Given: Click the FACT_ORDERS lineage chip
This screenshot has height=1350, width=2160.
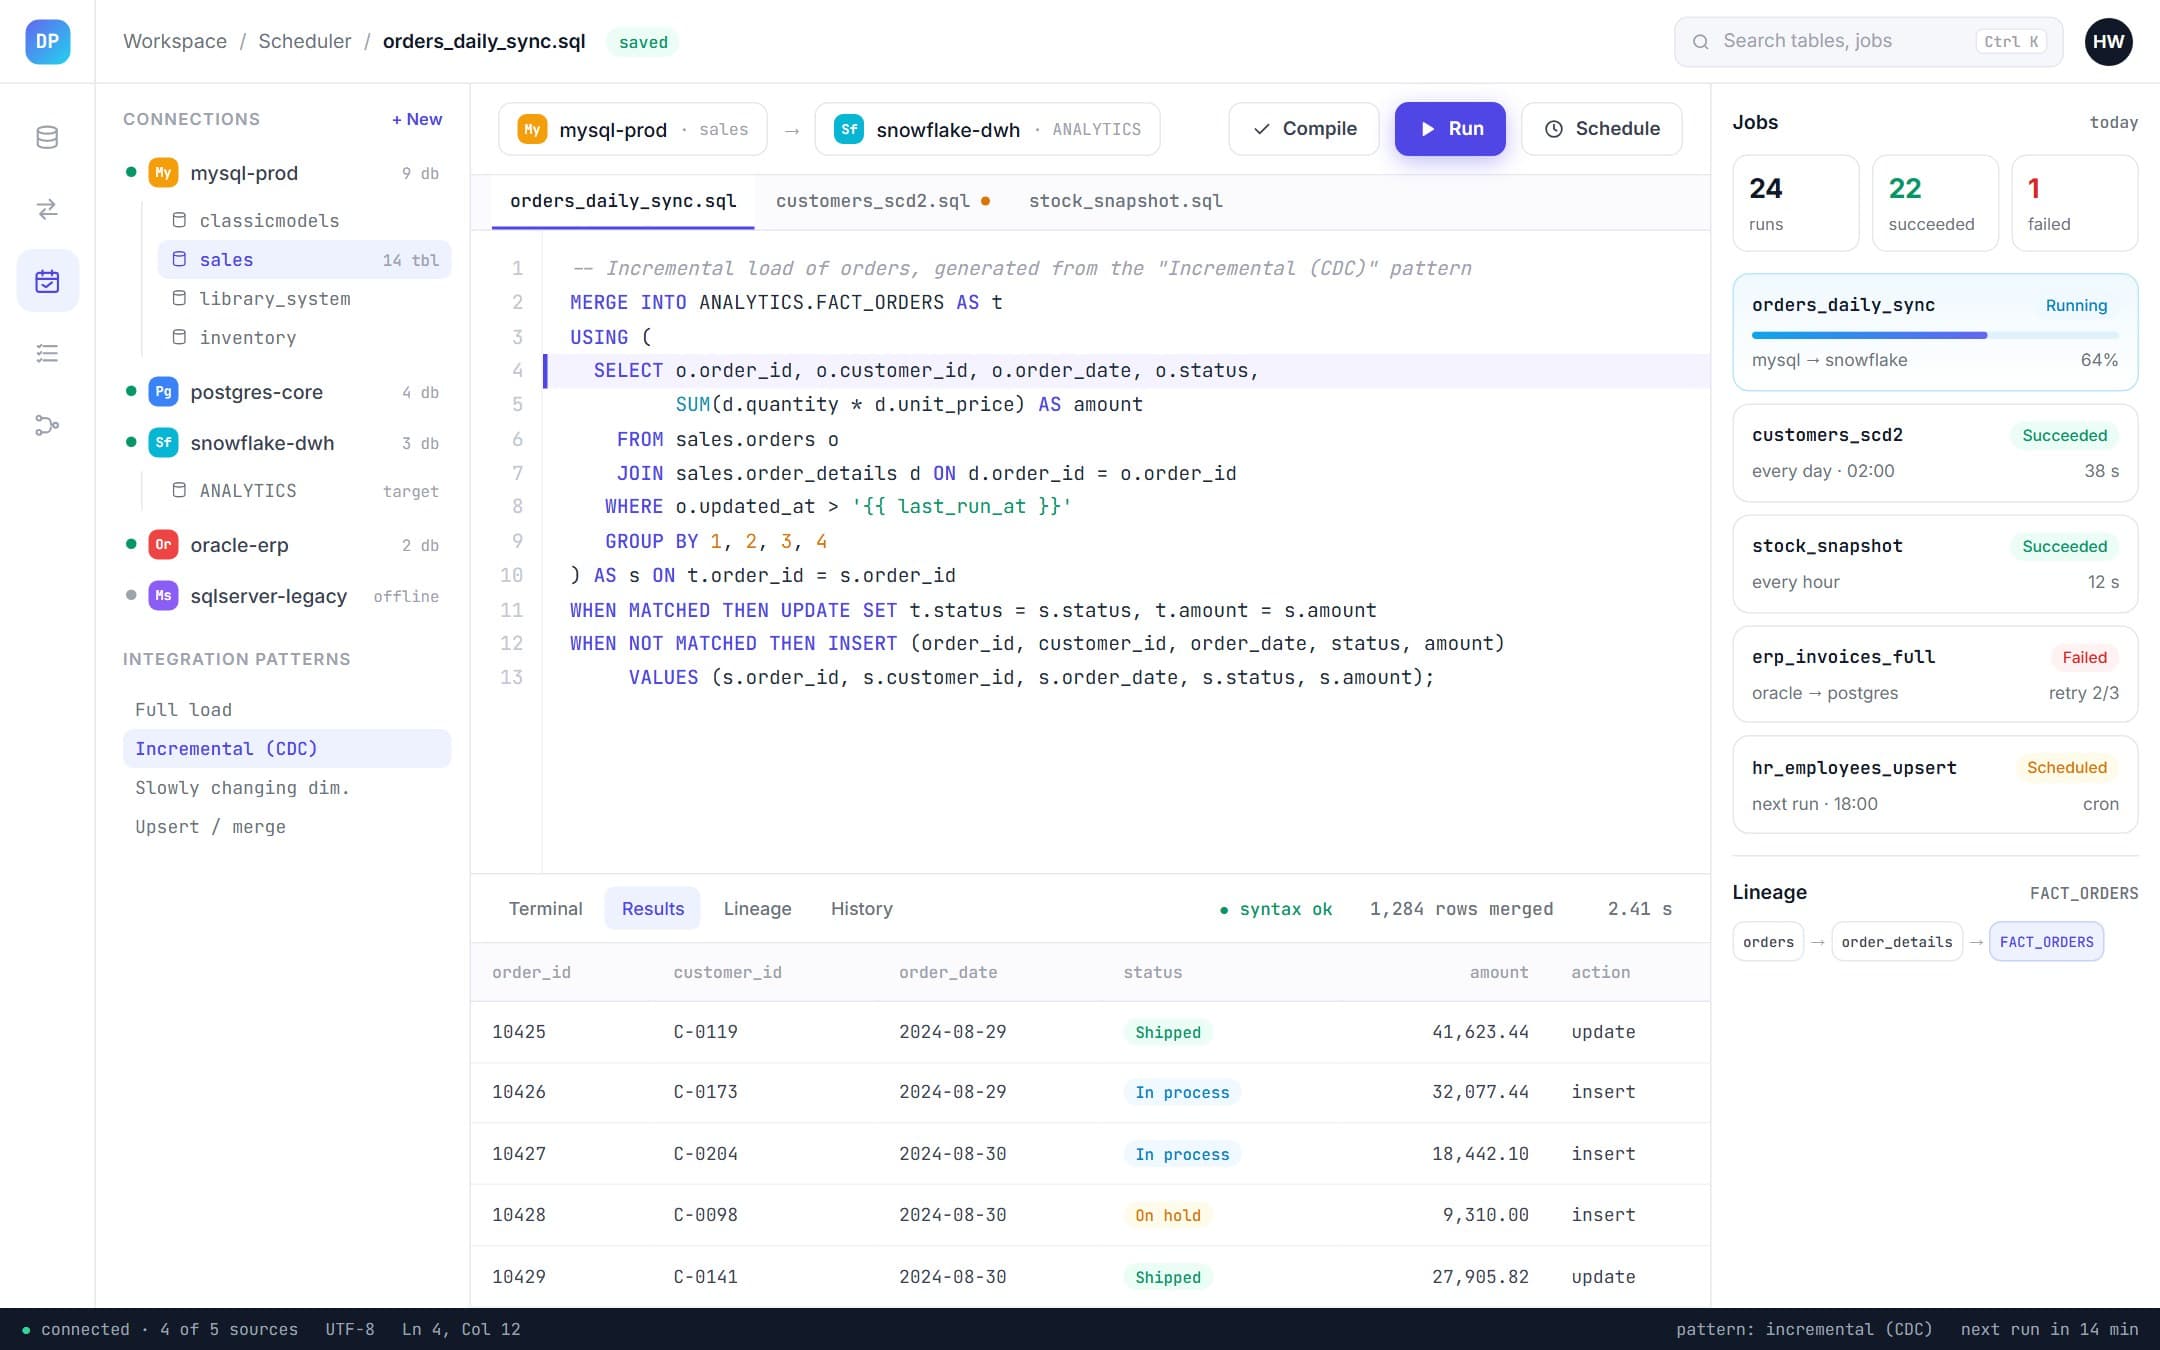Looking at the screenshot, I should tap(2046, 942).
